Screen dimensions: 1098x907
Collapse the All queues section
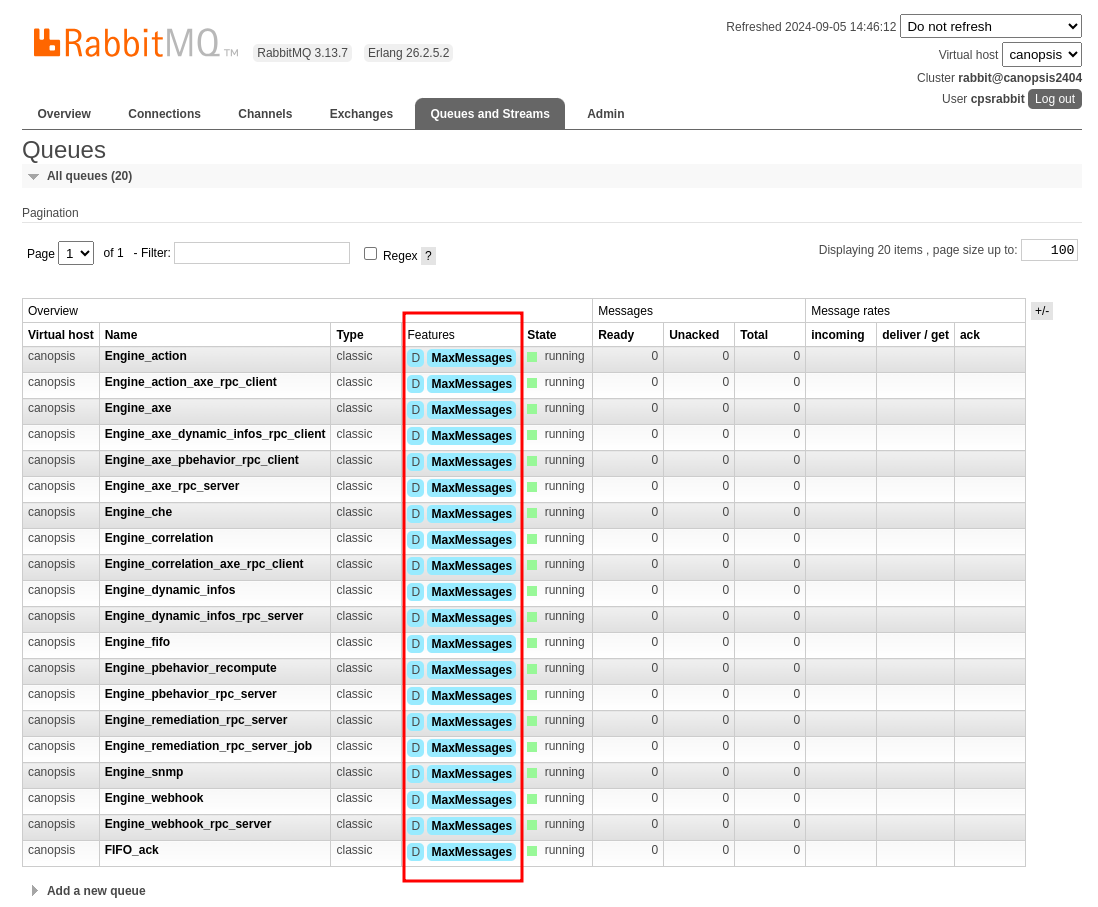coord(89,176)
